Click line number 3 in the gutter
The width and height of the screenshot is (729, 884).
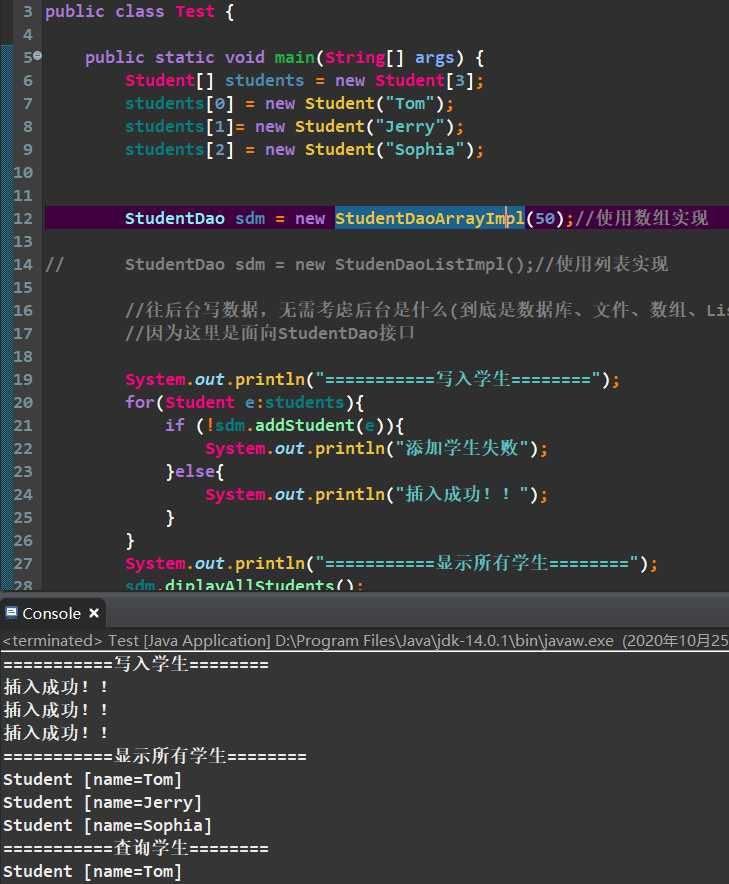coord(28,12)
